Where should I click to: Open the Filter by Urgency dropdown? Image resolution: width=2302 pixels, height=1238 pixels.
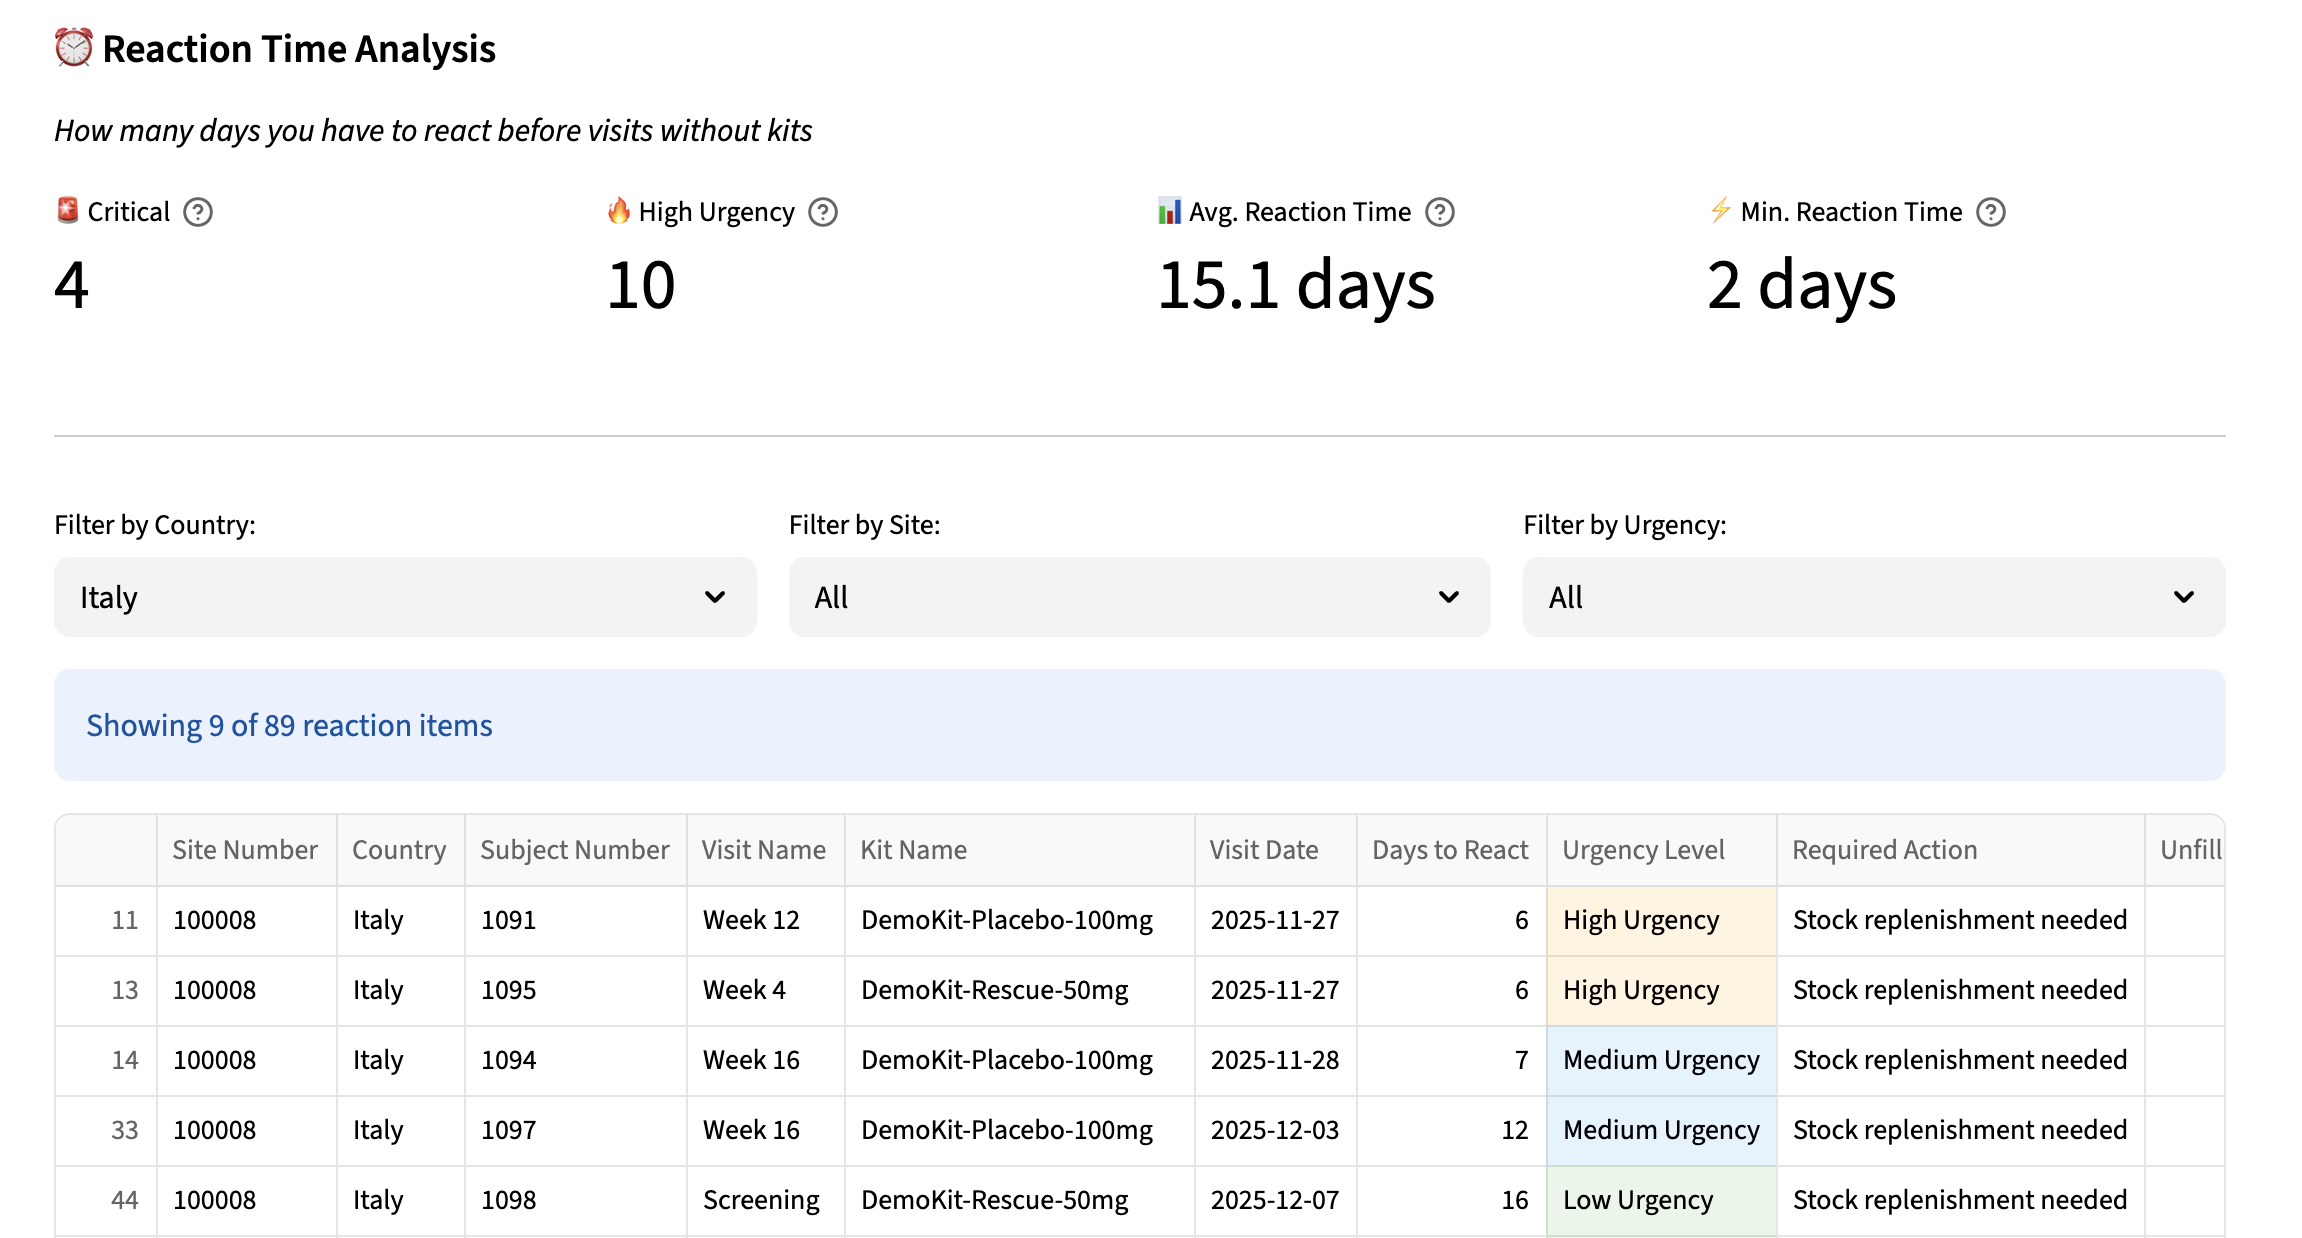1873,597
